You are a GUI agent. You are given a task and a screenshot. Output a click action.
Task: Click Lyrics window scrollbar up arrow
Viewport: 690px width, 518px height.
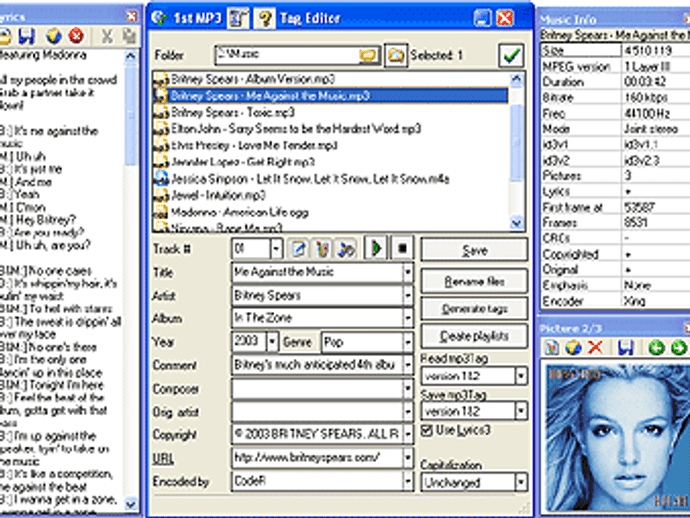131,56
